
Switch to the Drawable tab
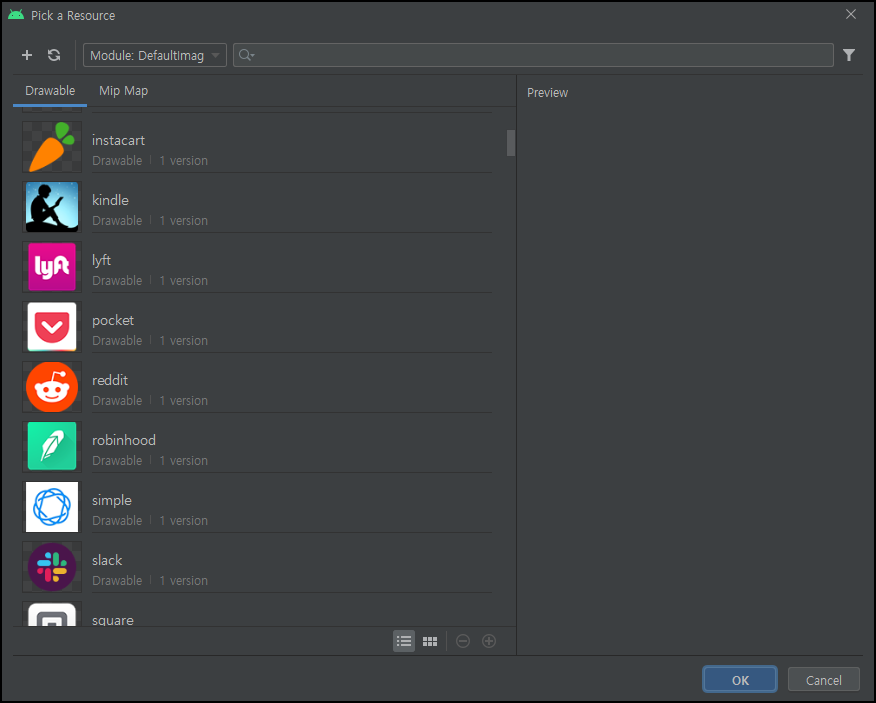coord(50,91)
